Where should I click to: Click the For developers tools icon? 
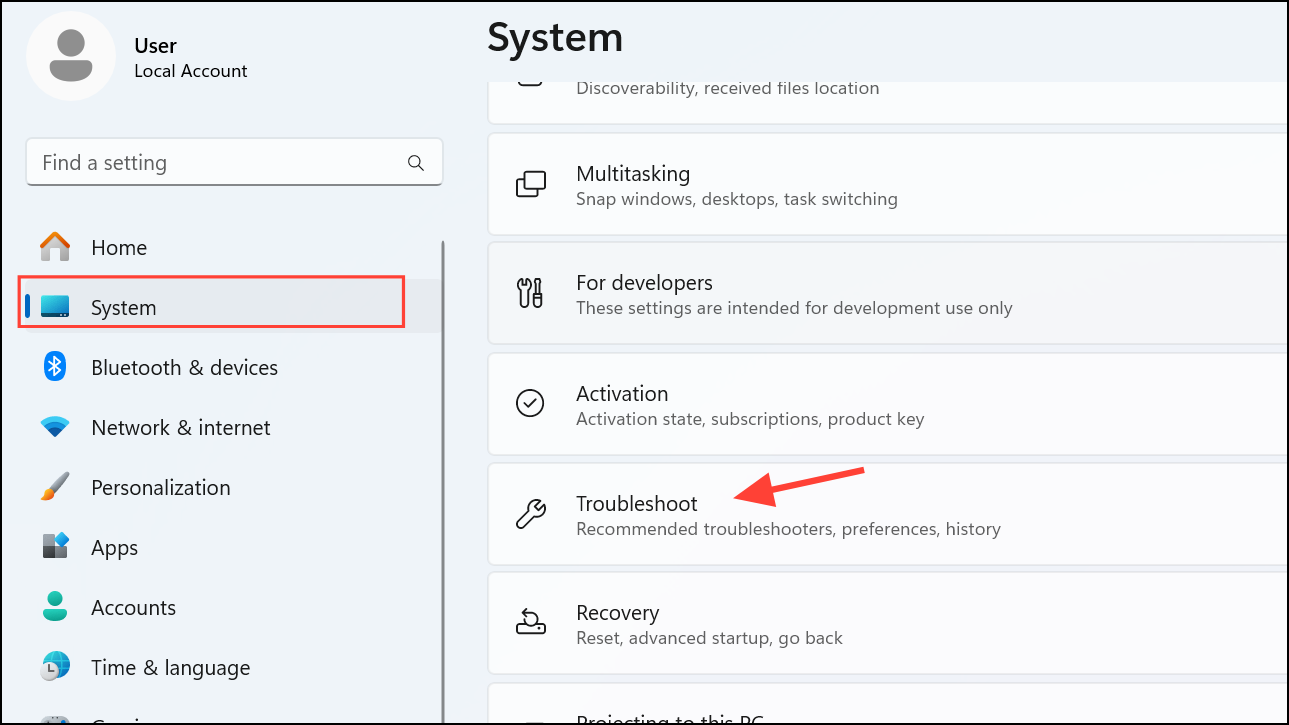pos(530,294)
